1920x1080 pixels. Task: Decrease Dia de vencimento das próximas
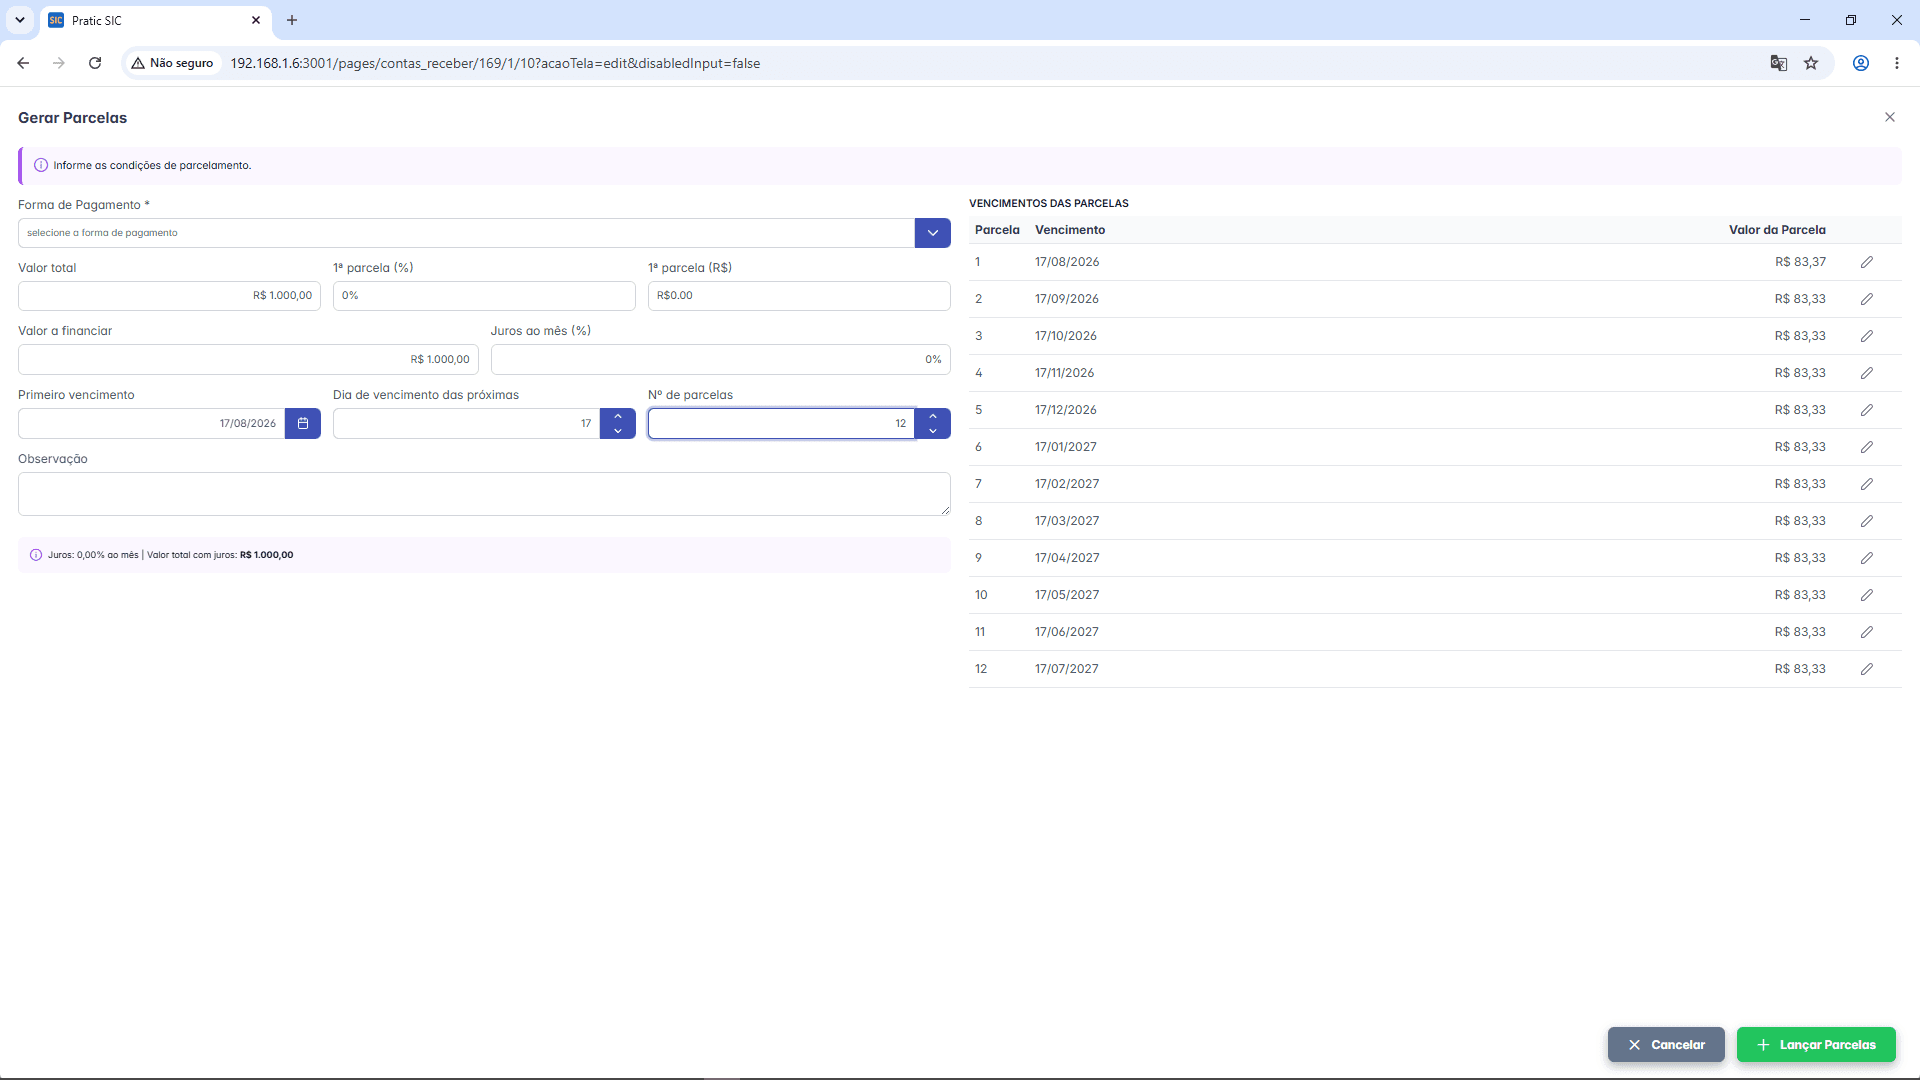coord(618,431)
